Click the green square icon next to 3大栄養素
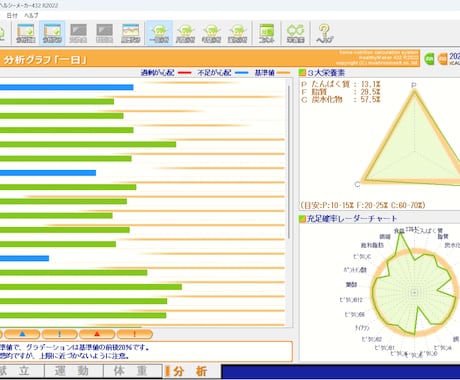The height and width of the screenshot is (380, 460). coord(302,72)
